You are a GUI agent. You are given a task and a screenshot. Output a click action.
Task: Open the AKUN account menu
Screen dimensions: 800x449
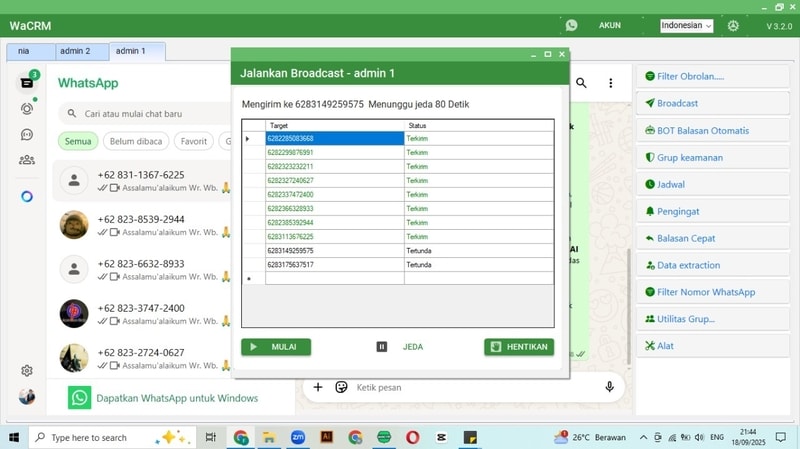click(x=610, y=25)
